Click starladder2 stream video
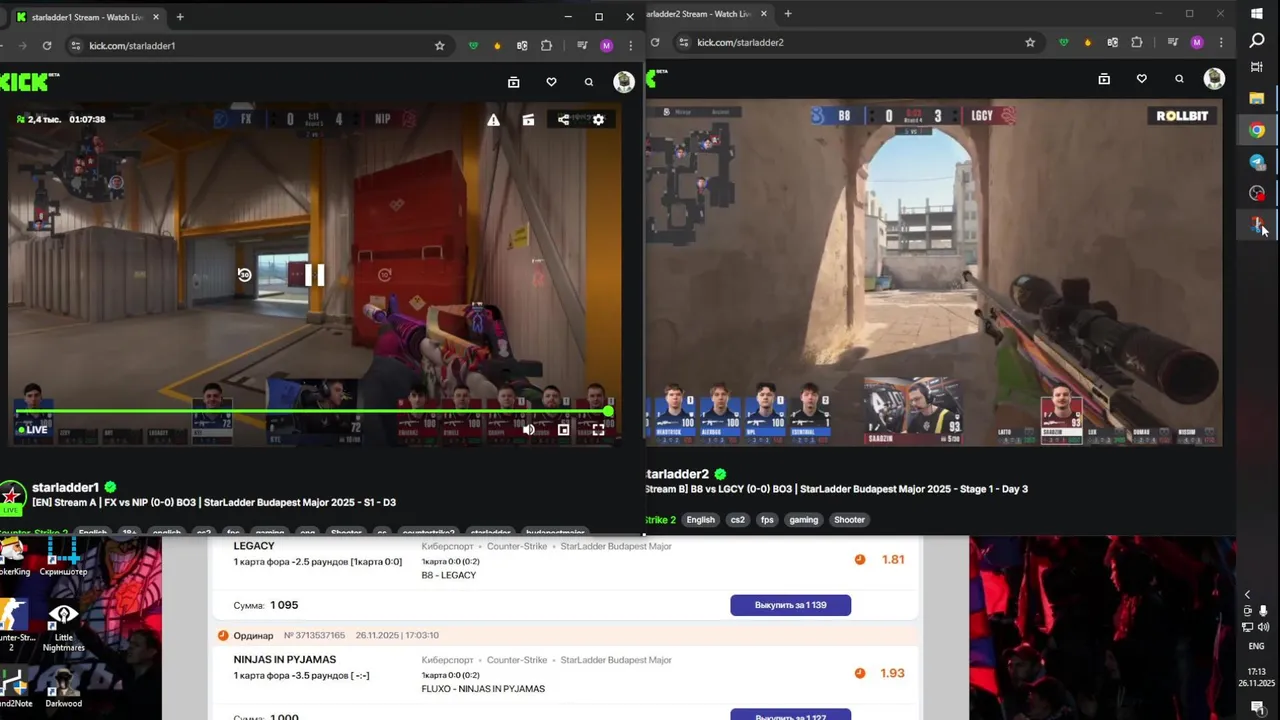Screen dimensions: 1280x720 click(x=934, y=272)
